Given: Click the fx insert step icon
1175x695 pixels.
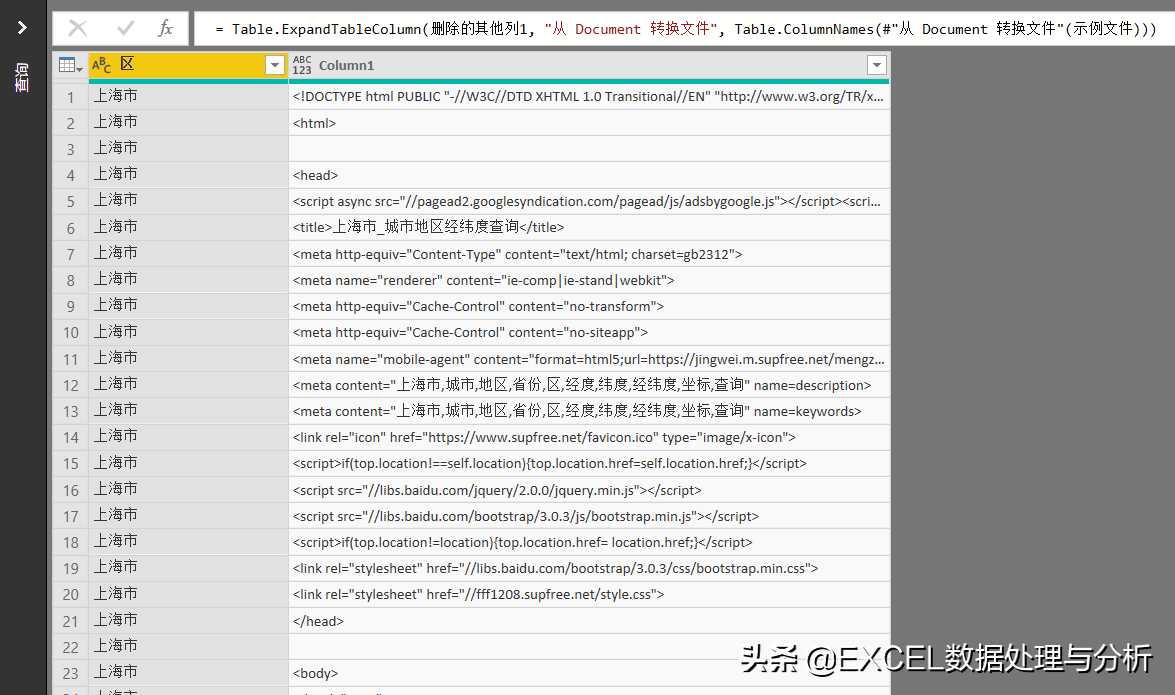Looking at the screenshot, I should click(x=166, y=28).
